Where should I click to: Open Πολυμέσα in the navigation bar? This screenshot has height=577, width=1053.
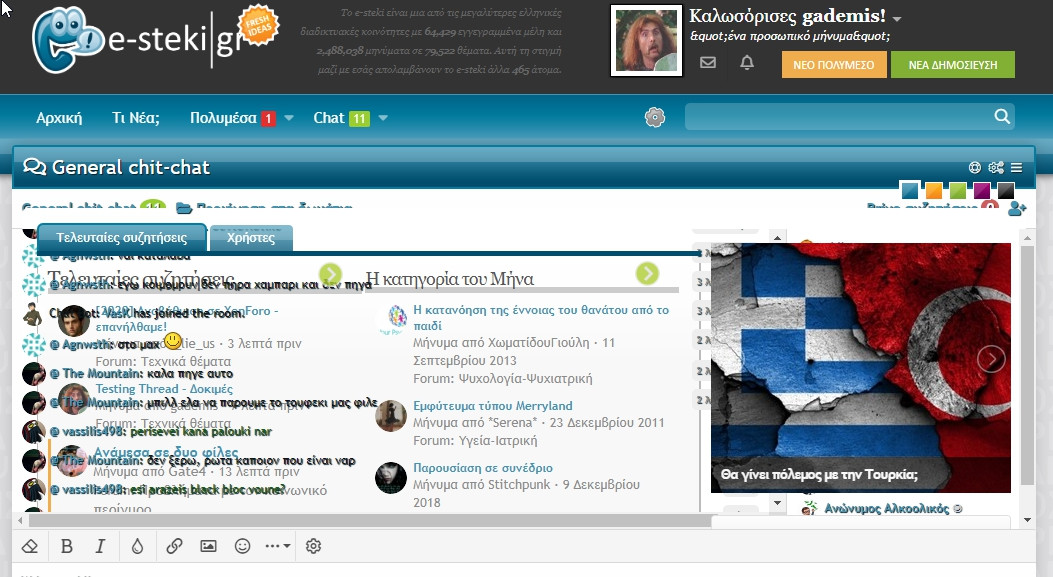(223, 118)
